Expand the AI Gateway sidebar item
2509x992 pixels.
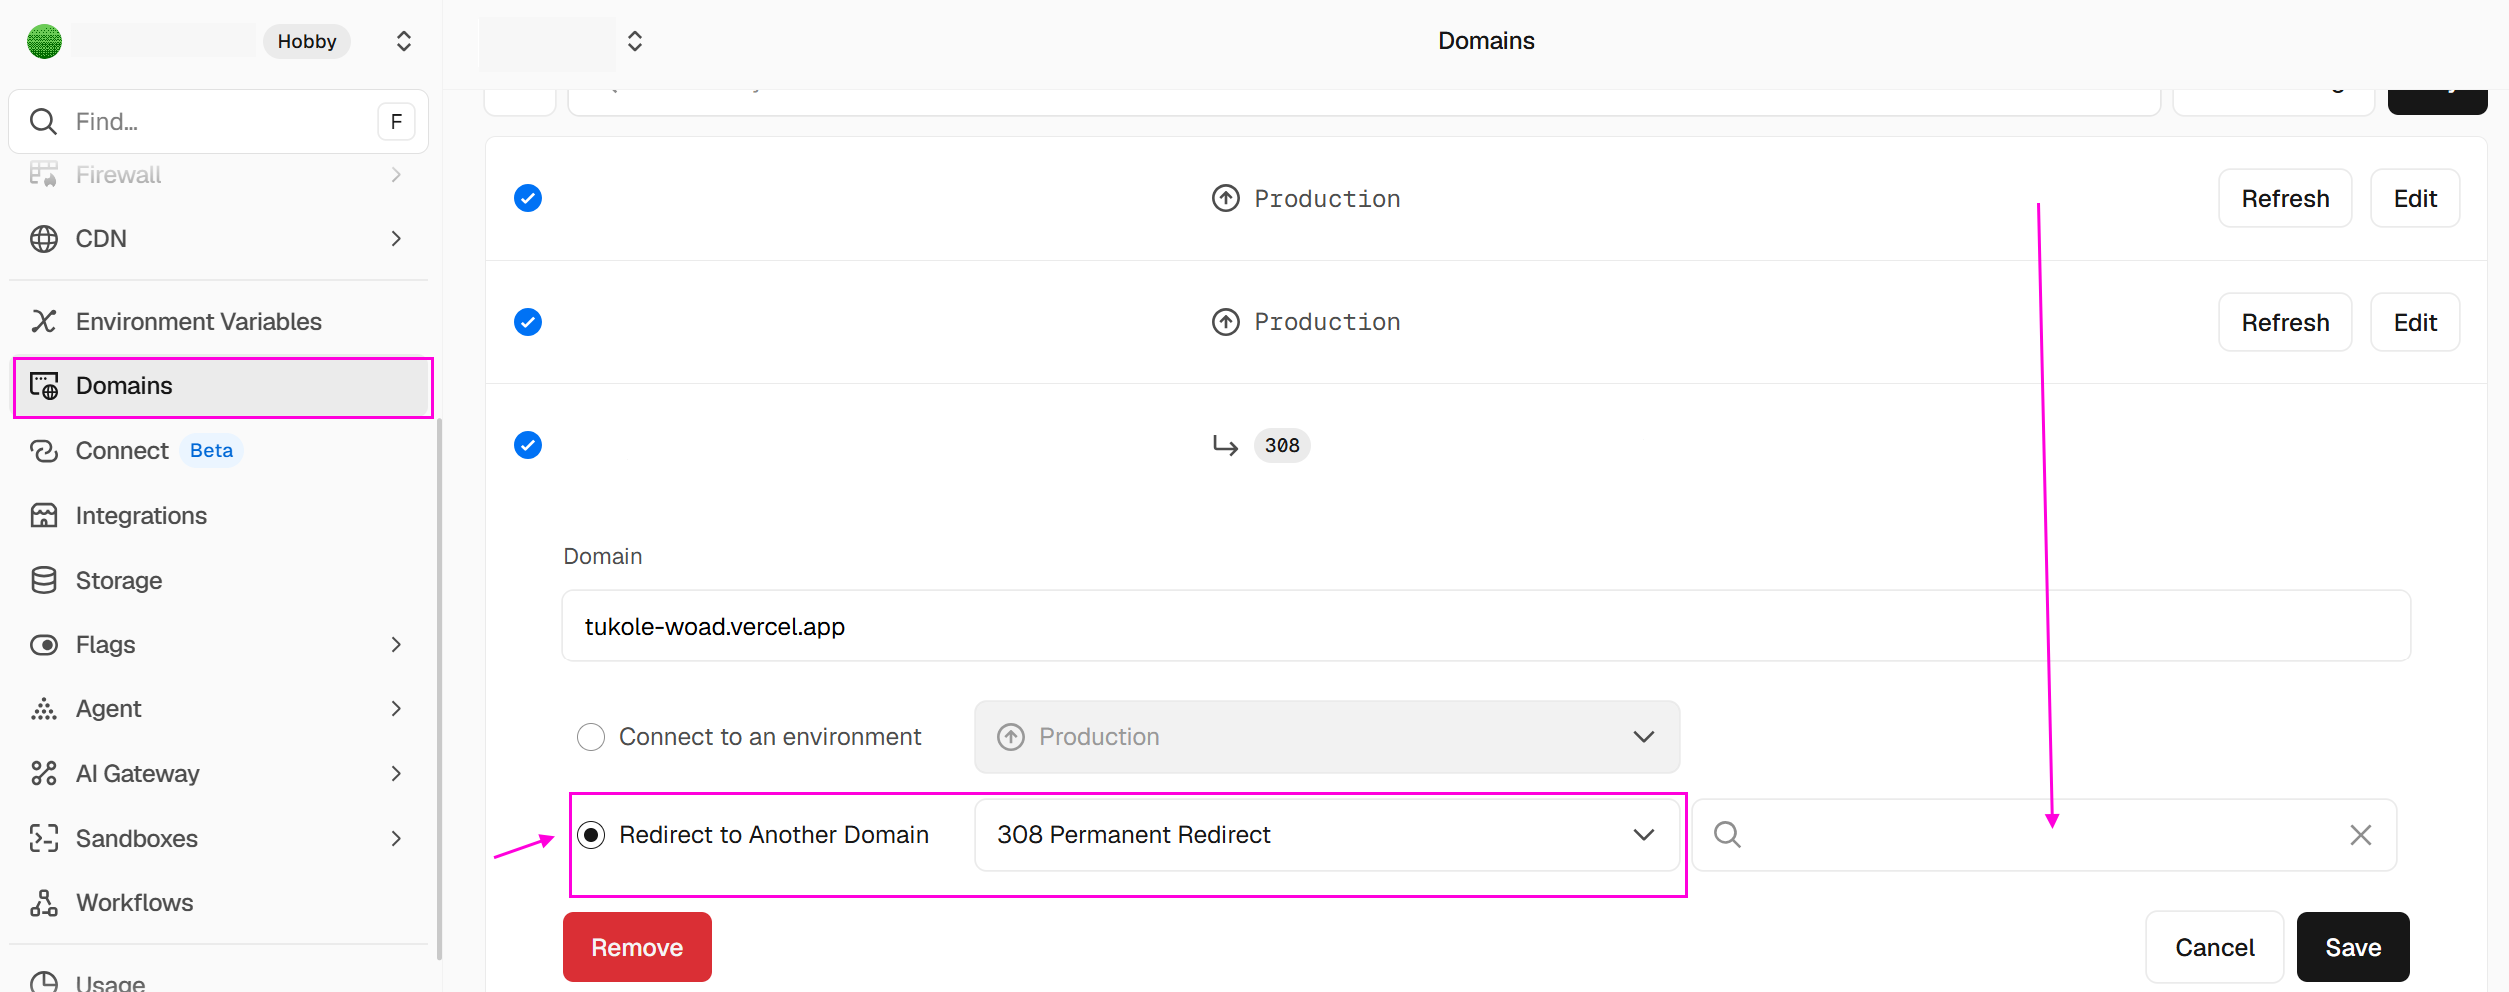219,773
